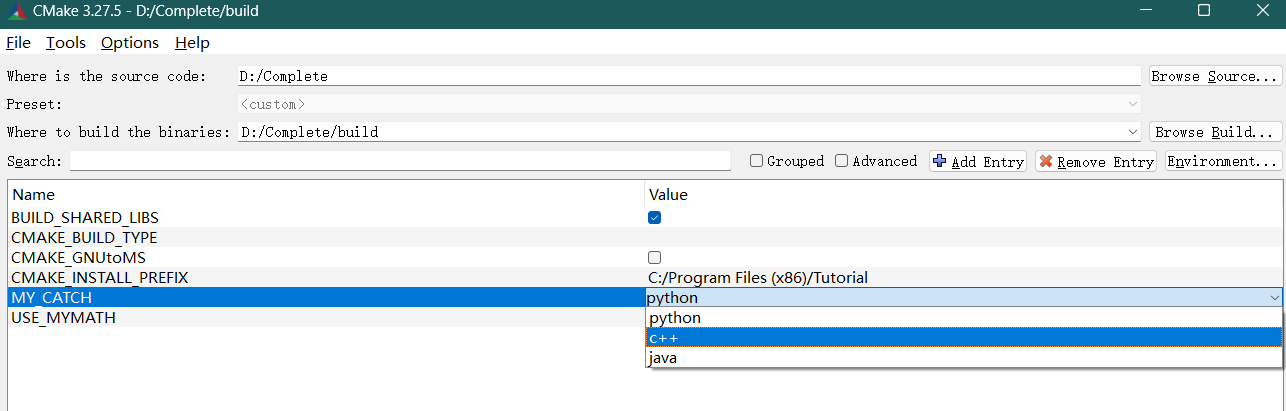Enable the Advanced checkbox

pos(842,161)
